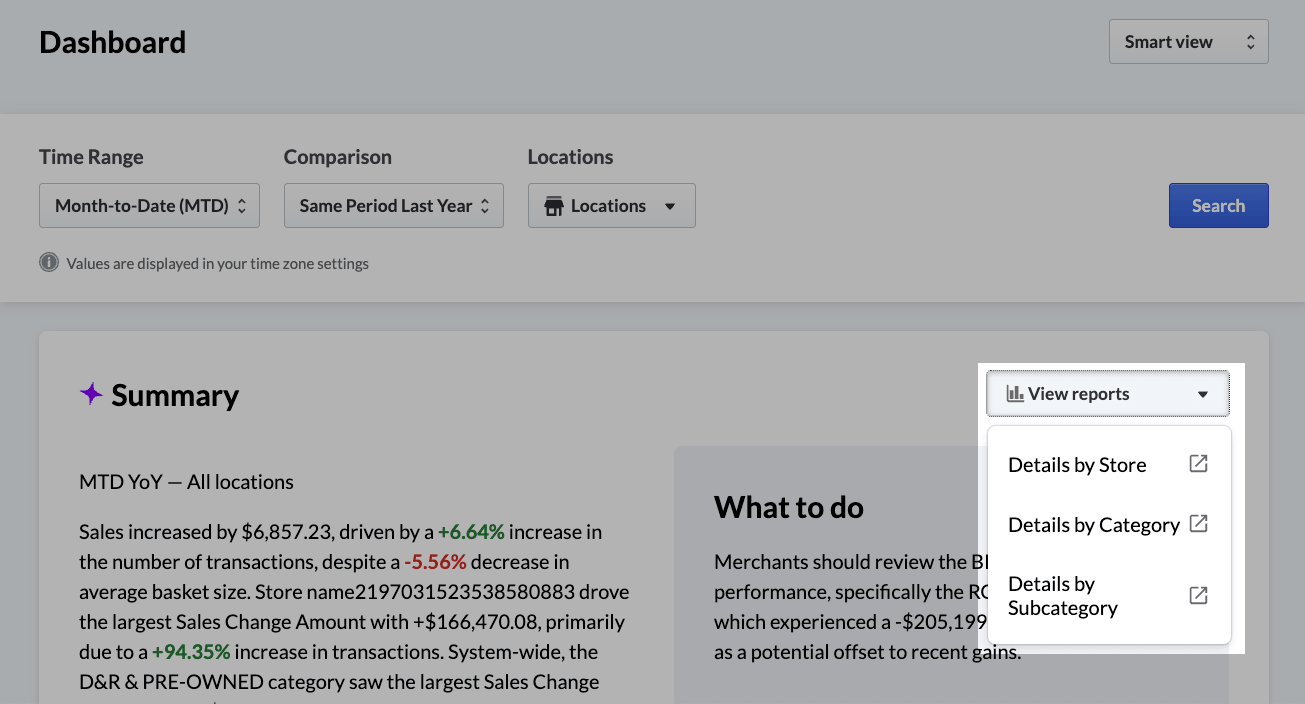Open the Month-to-Date (MTD) time range selector

149,205
